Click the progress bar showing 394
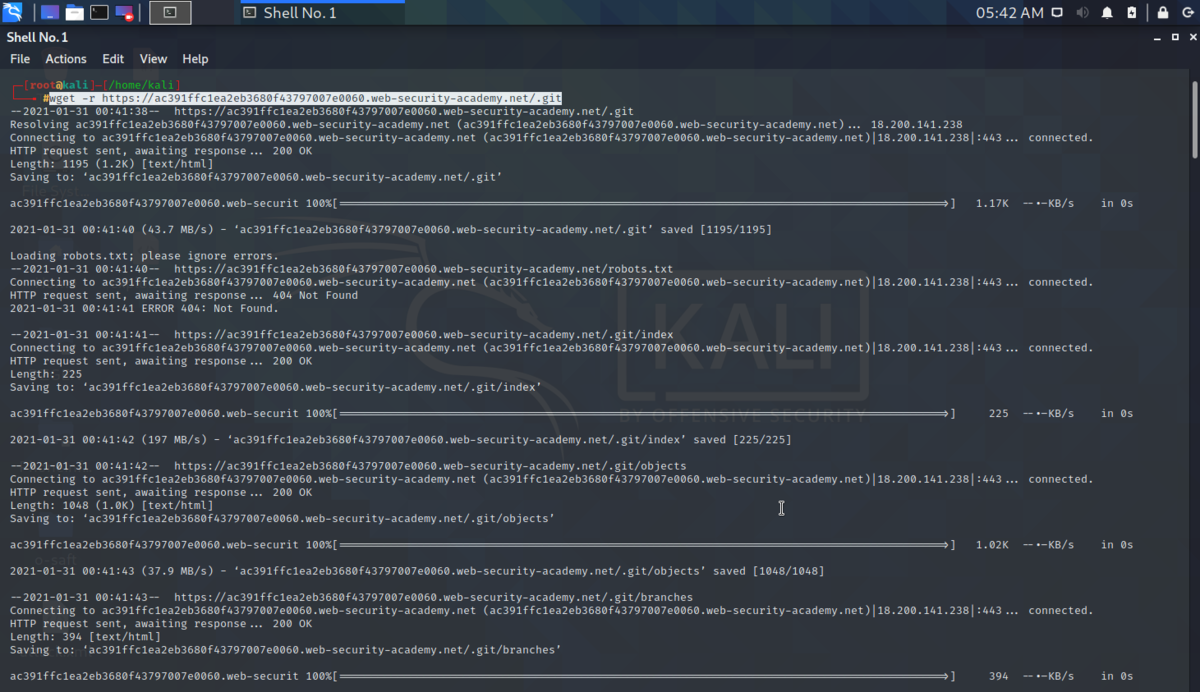The width and height of the screenshot is (1200, 692). (x=644, y=676)
